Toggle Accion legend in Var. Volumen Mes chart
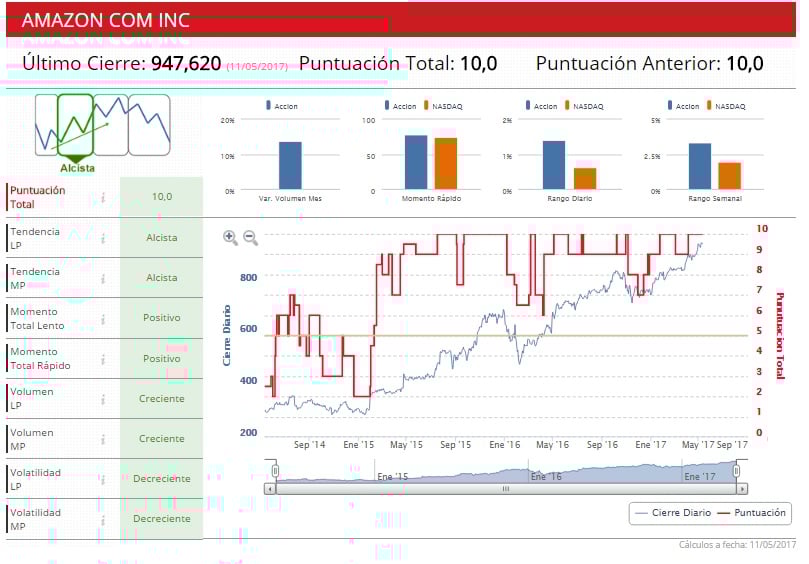This screenshot has height=564, width=809. pyautogui.click(x=282, y=106)
